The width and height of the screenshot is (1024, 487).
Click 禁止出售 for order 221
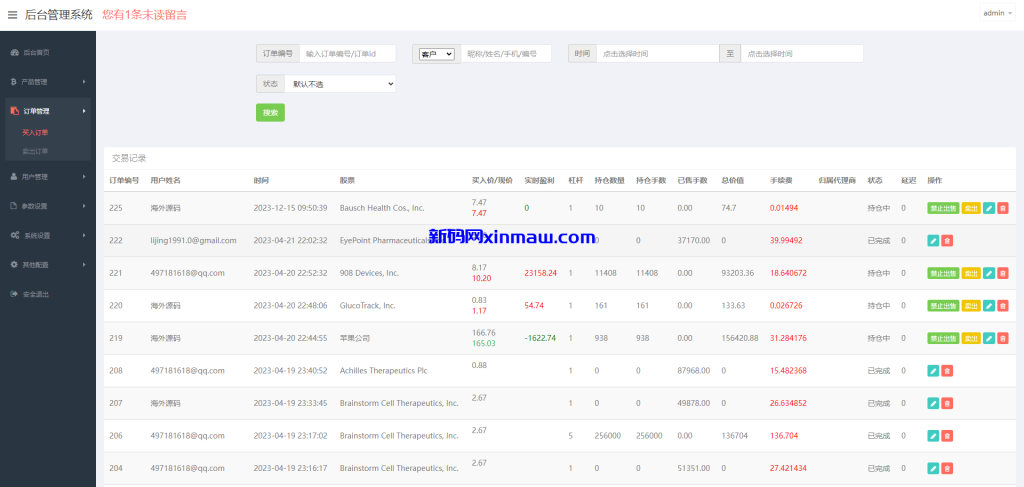click(x=943, y=273)
